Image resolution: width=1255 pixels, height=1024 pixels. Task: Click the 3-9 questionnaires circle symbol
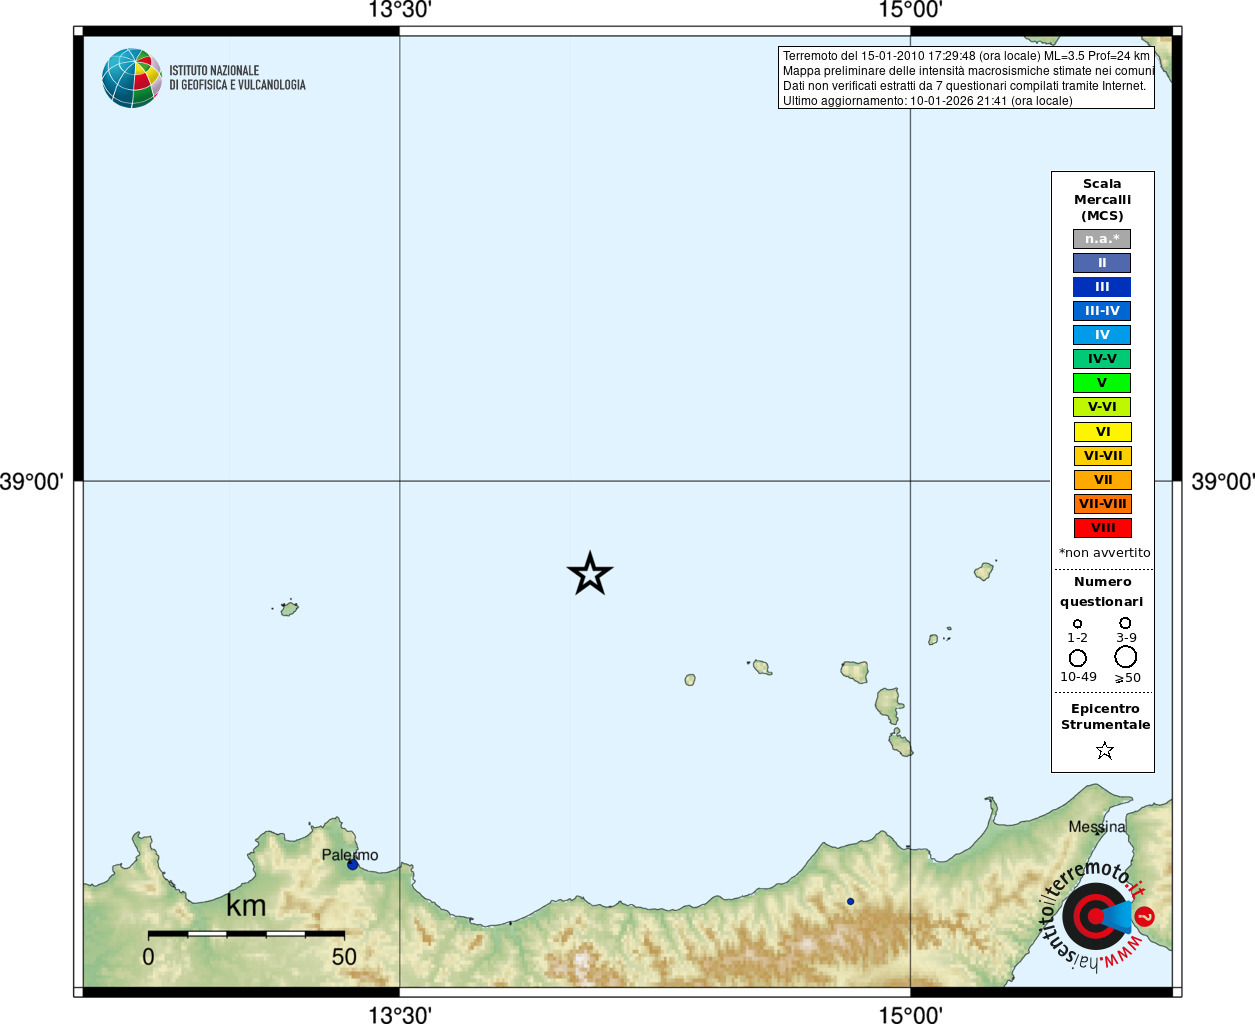1125,622
